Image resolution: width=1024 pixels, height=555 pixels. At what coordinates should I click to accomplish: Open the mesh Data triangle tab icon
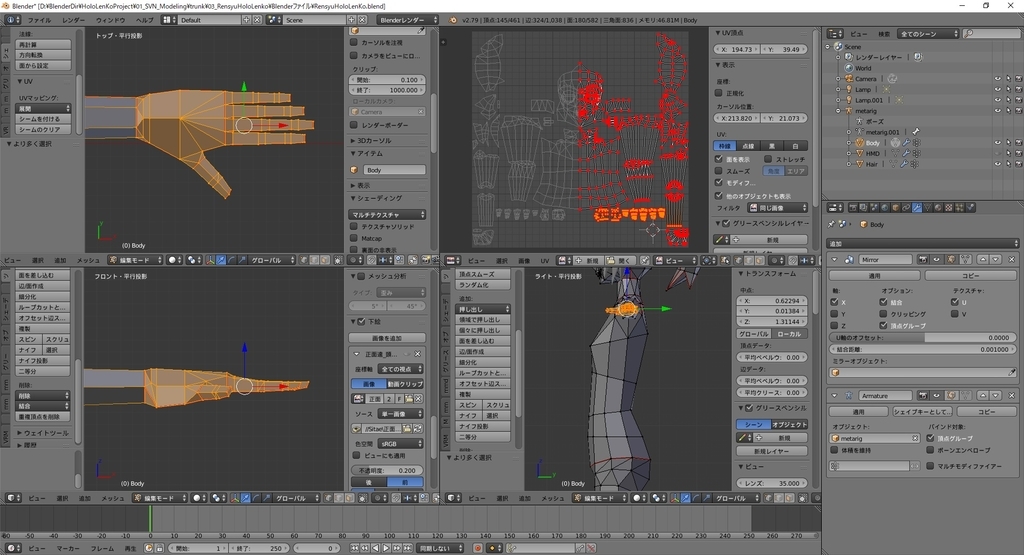[927, 208]
